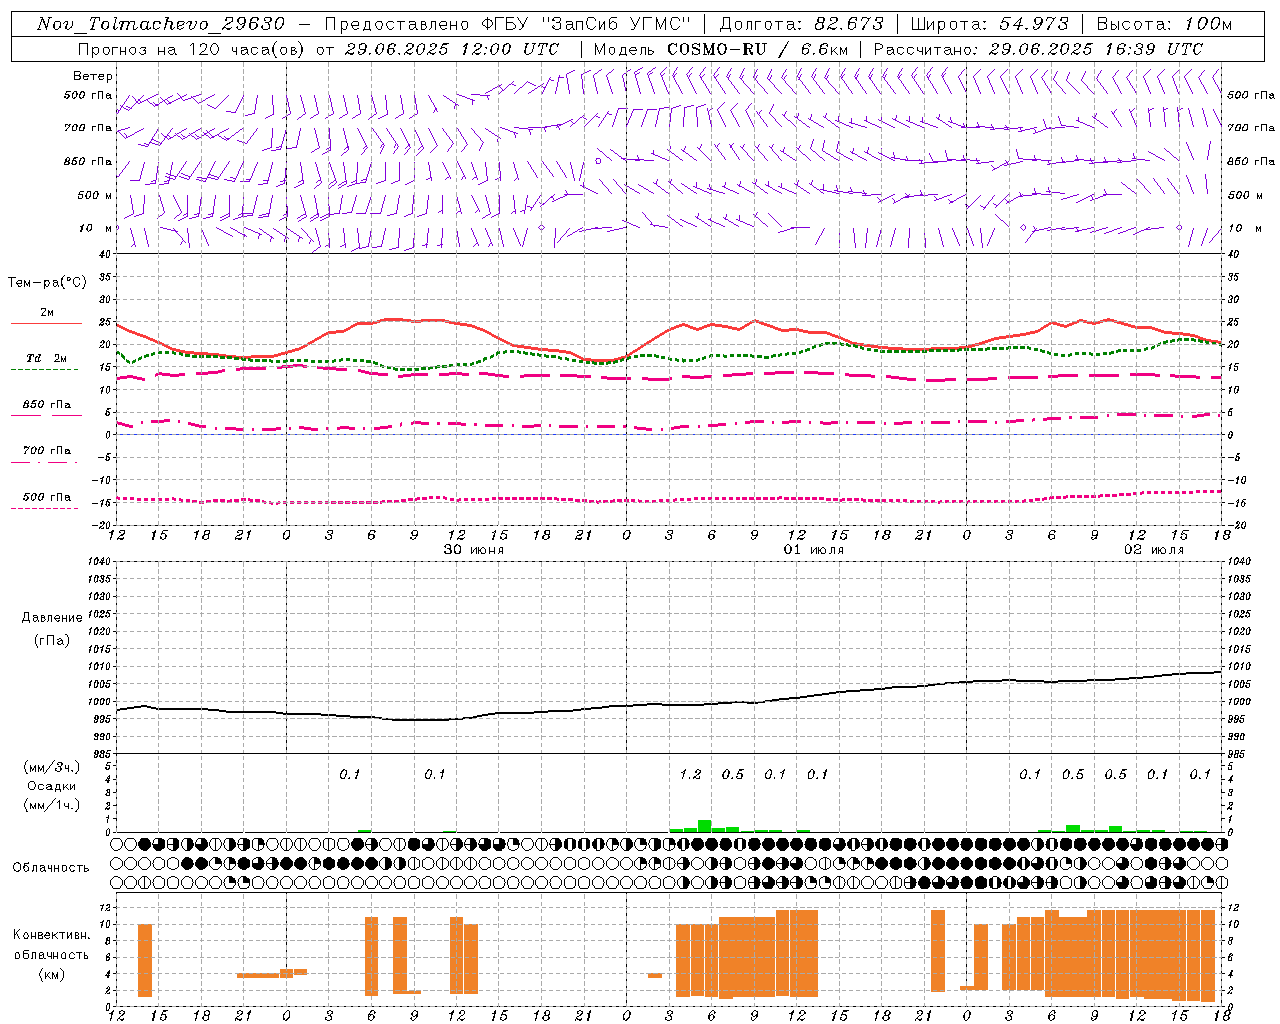Click the (мм/3ч.) unit label

point(51,767)
